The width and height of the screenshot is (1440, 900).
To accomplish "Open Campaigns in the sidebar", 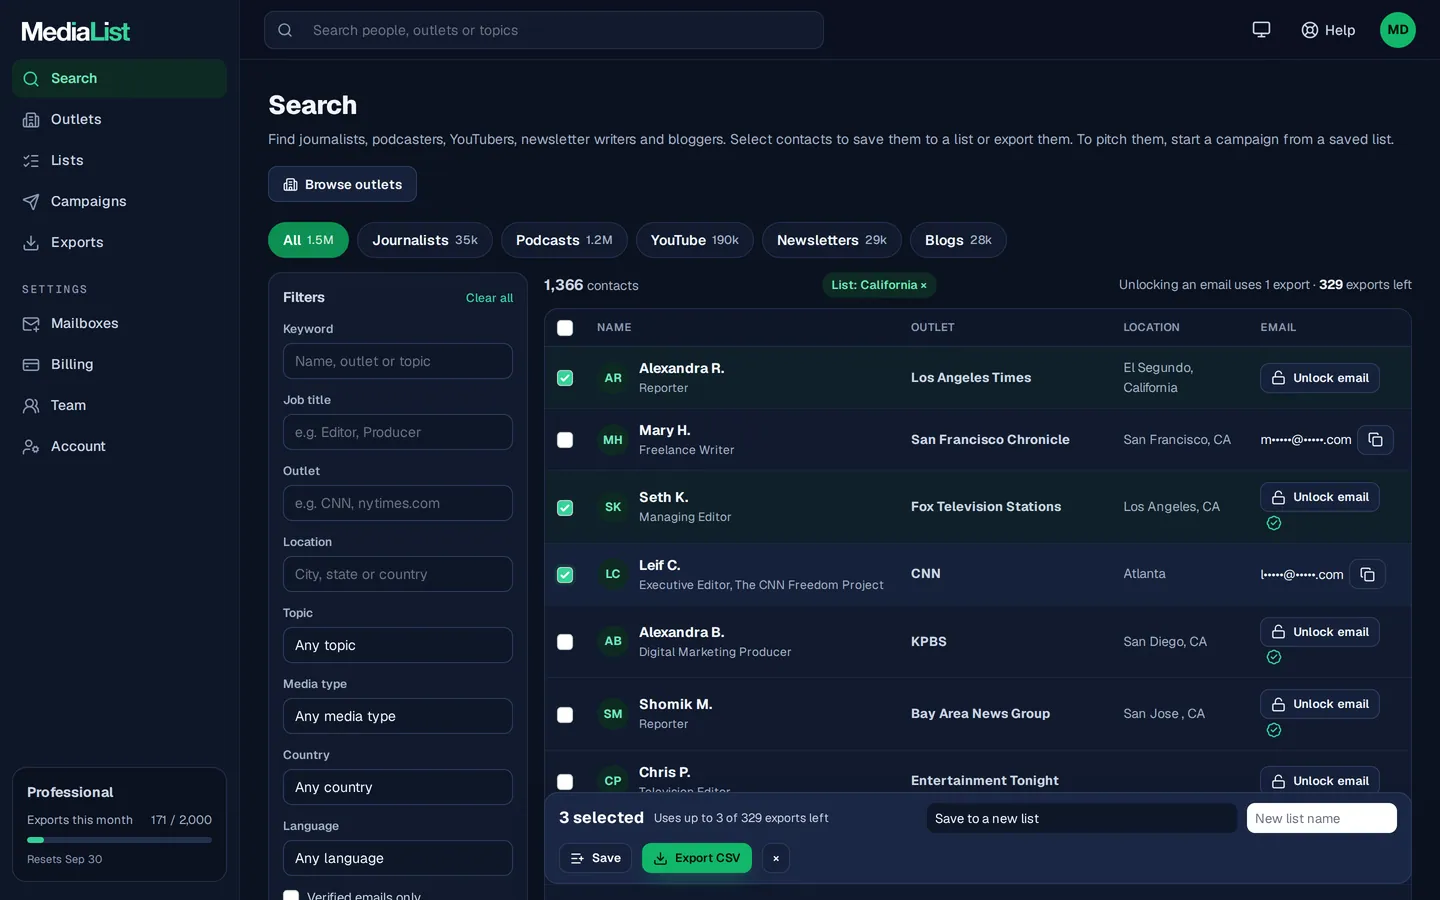I will tap(119, 201).
